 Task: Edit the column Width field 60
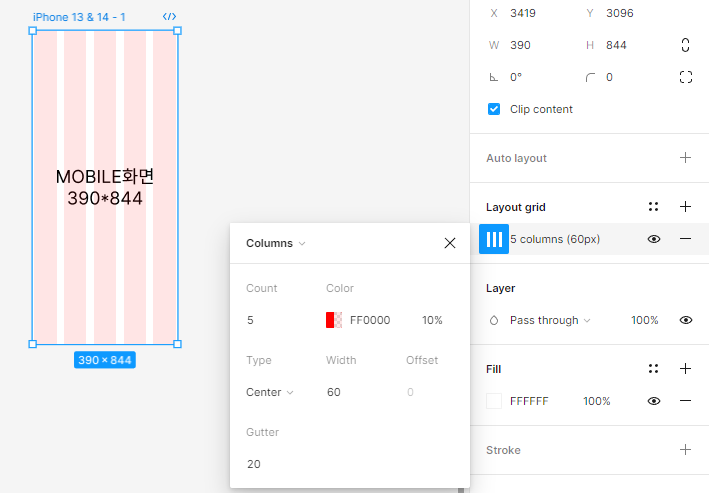point(334,392)
